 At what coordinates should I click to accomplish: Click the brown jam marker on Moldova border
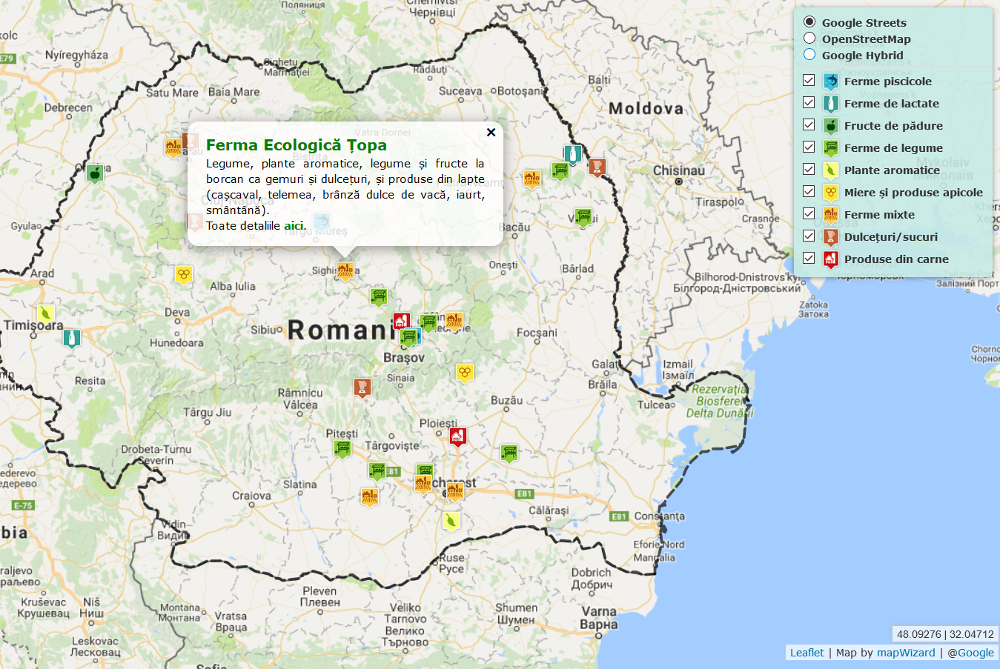point(597,167)
